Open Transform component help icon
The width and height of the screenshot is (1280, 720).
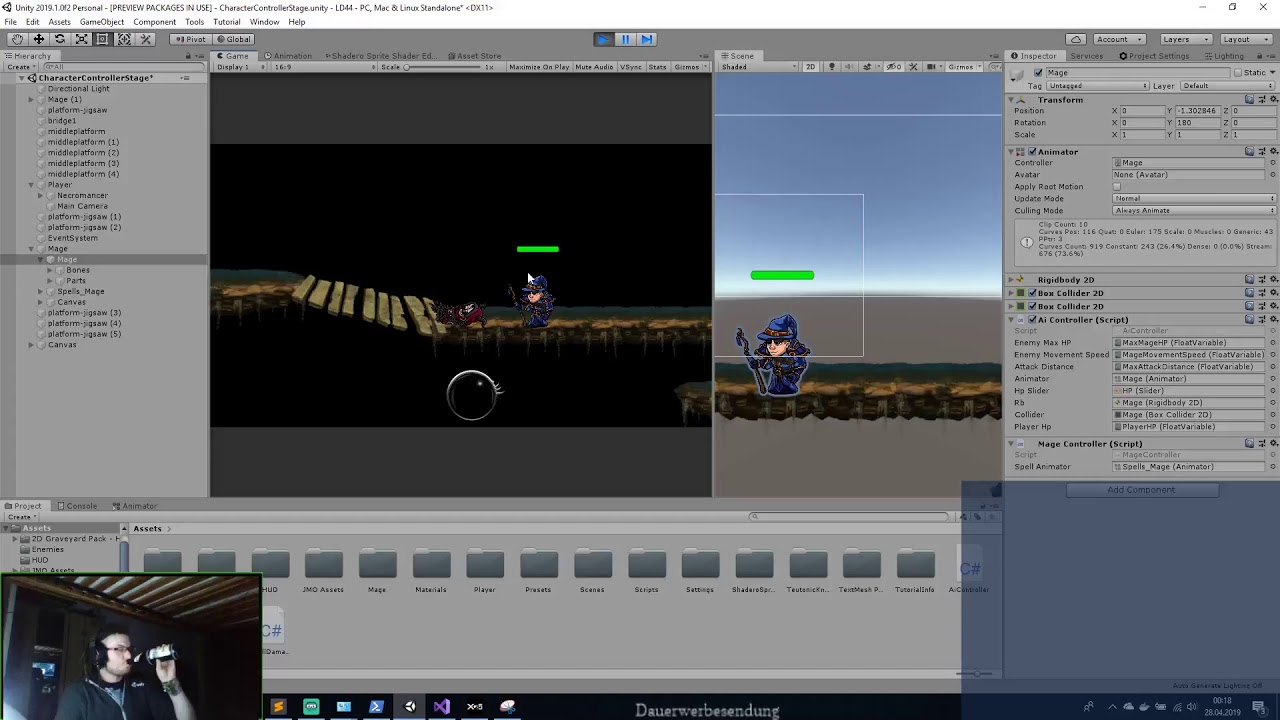1249,100
